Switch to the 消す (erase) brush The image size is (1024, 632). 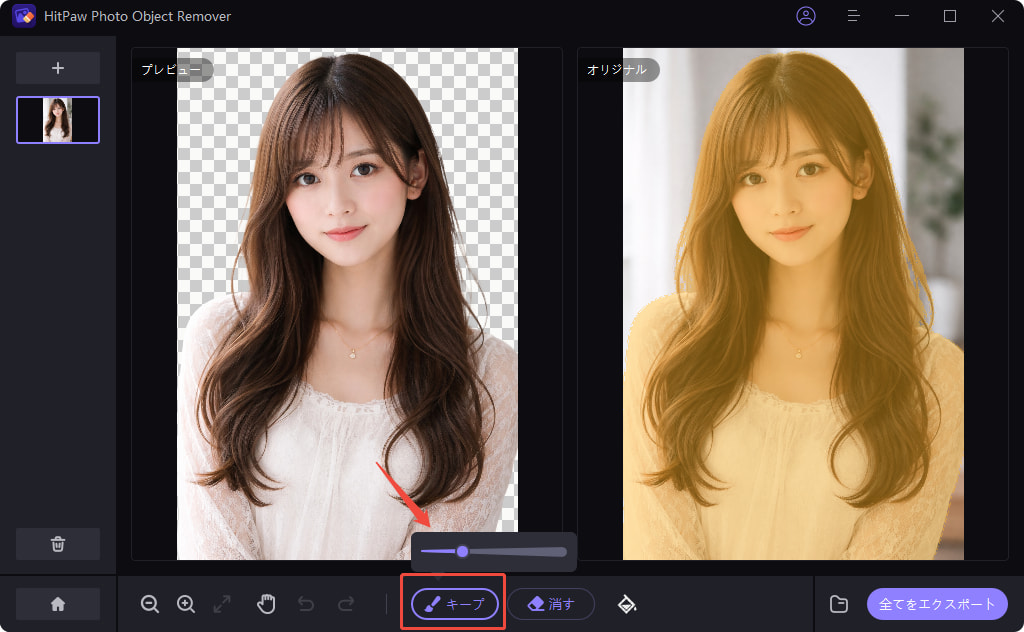click(551, 604)
